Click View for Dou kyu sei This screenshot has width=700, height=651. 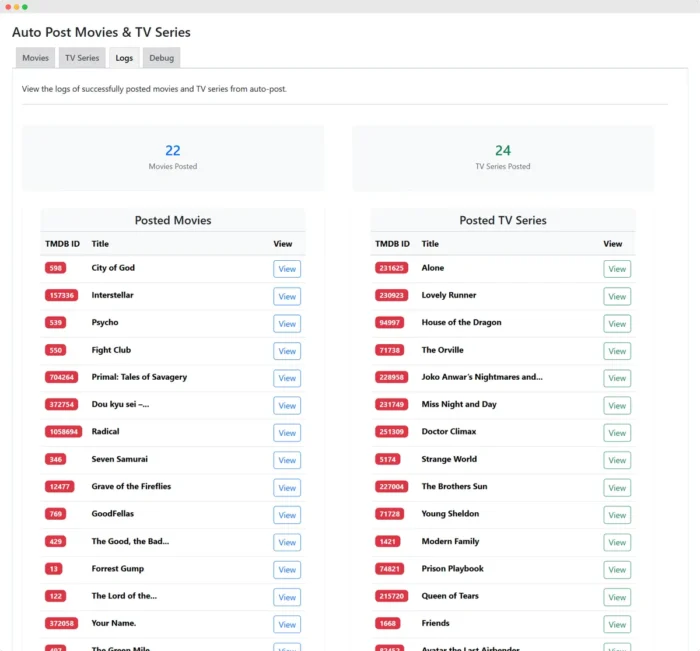pyautogui.click(x=287, y=405)
